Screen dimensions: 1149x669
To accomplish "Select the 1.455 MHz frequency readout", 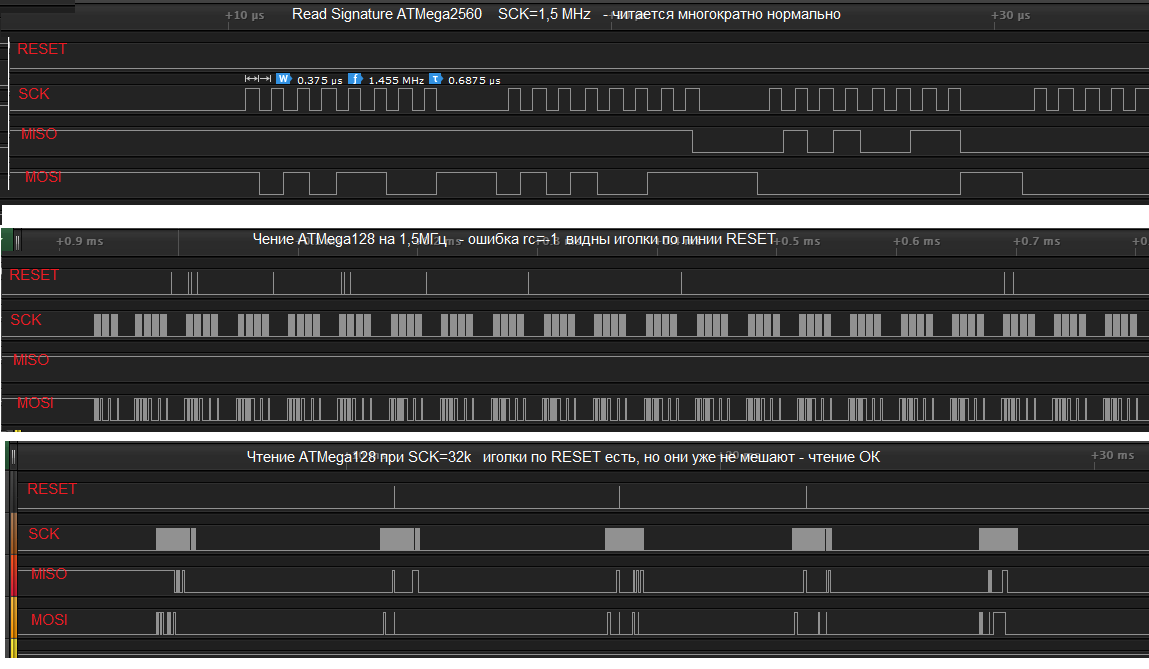I will pyautogui.click(x=397, y=80).
